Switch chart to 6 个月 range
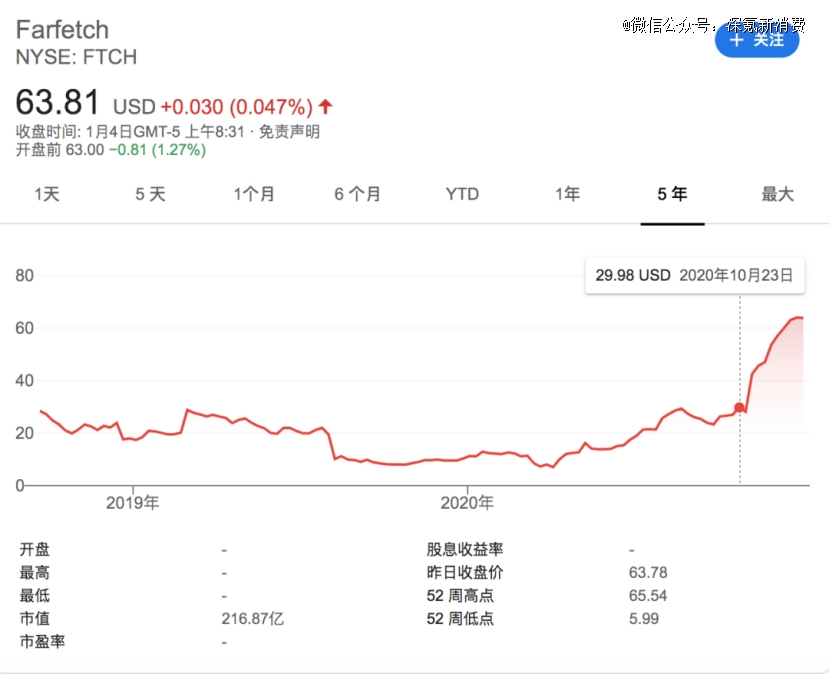 pos(357,194)
